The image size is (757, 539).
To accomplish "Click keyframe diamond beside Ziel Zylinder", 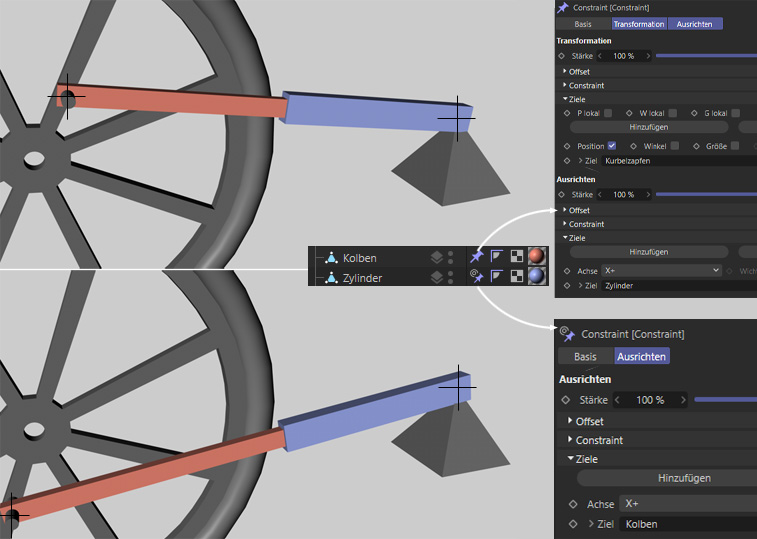I will (567, 285).
